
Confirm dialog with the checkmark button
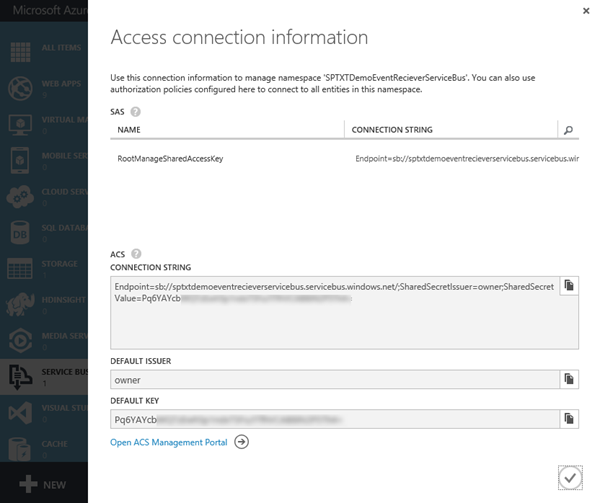569,478
